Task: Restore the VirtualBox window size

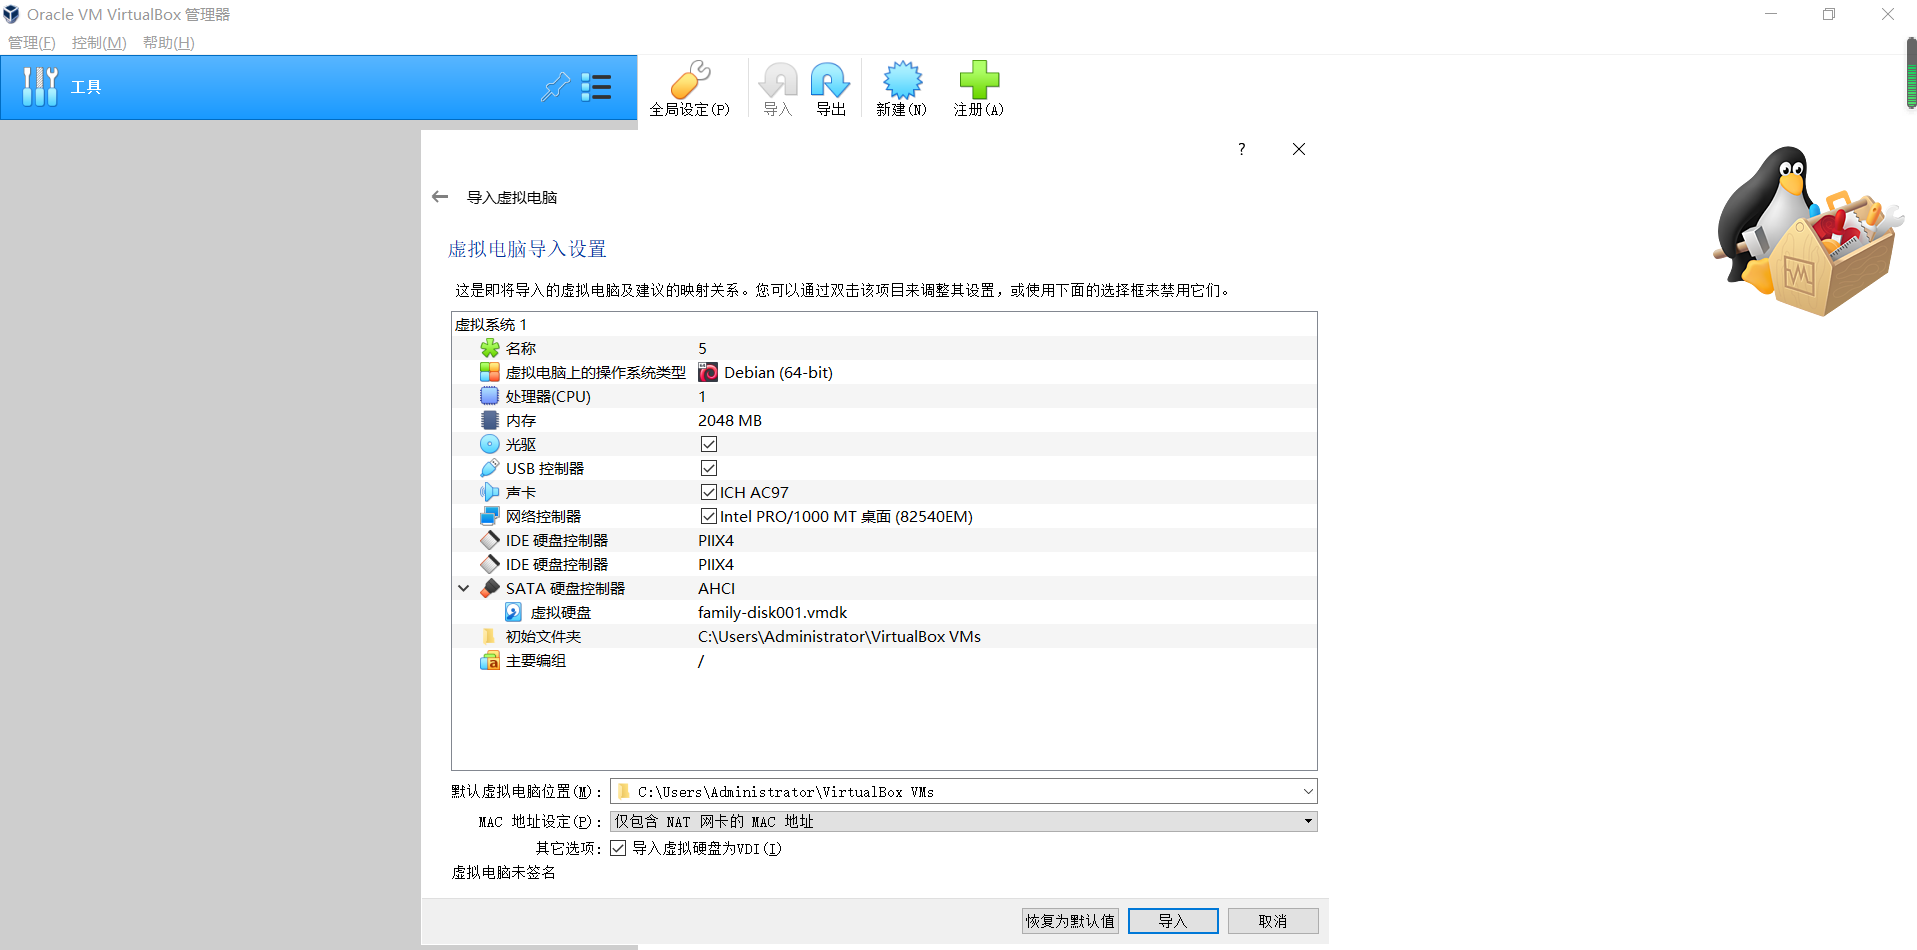Action: [x=1829, y=14]
